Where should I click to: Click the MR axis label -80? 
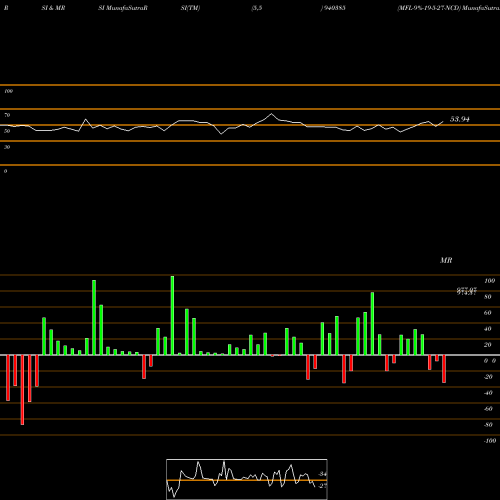point(488,425)
